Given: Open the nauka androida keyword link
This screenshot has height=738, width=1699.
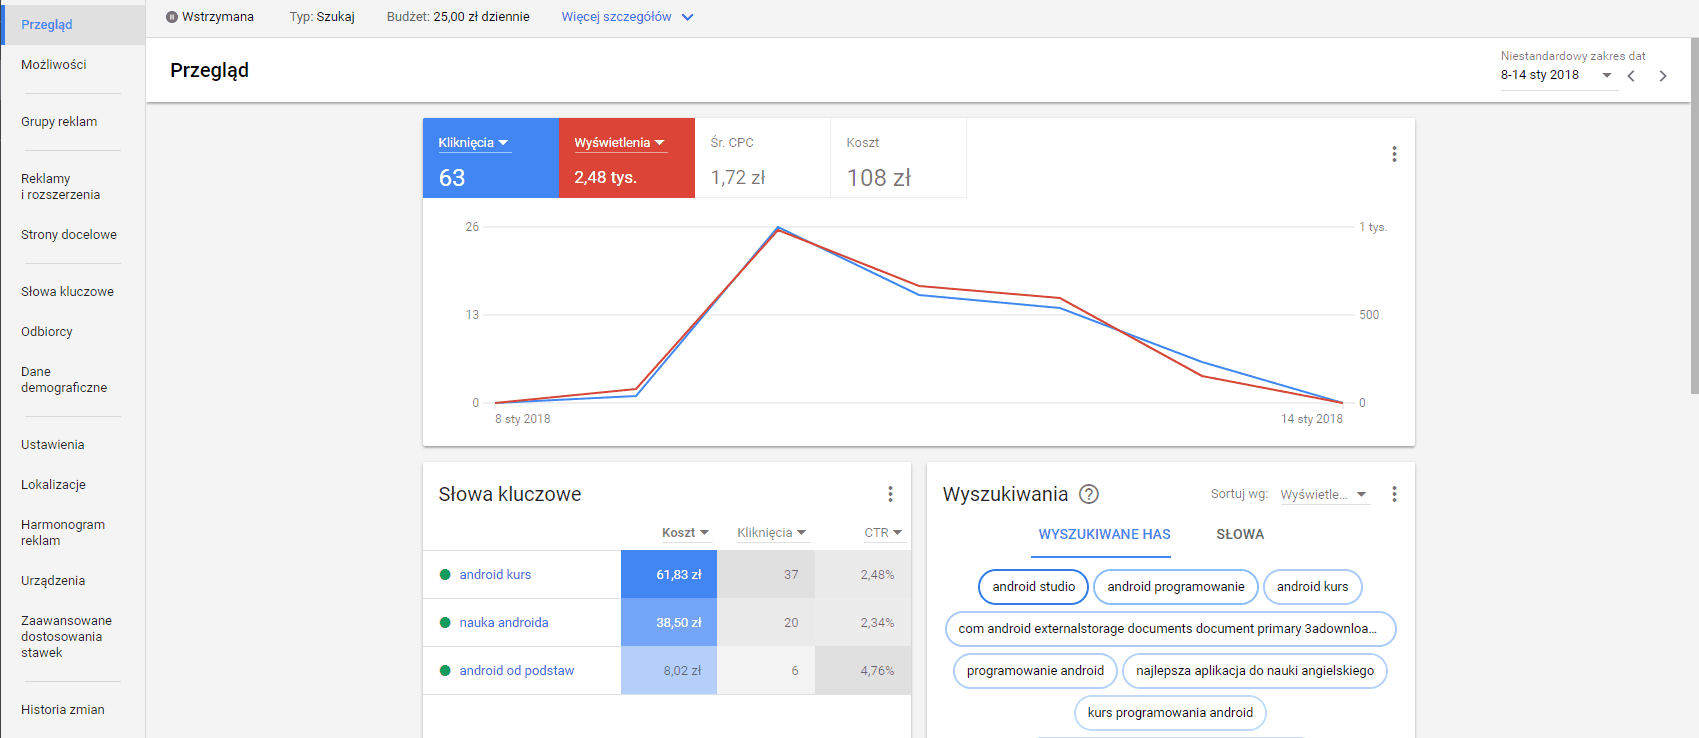Looking at the screenshot, I should [504, 622].
